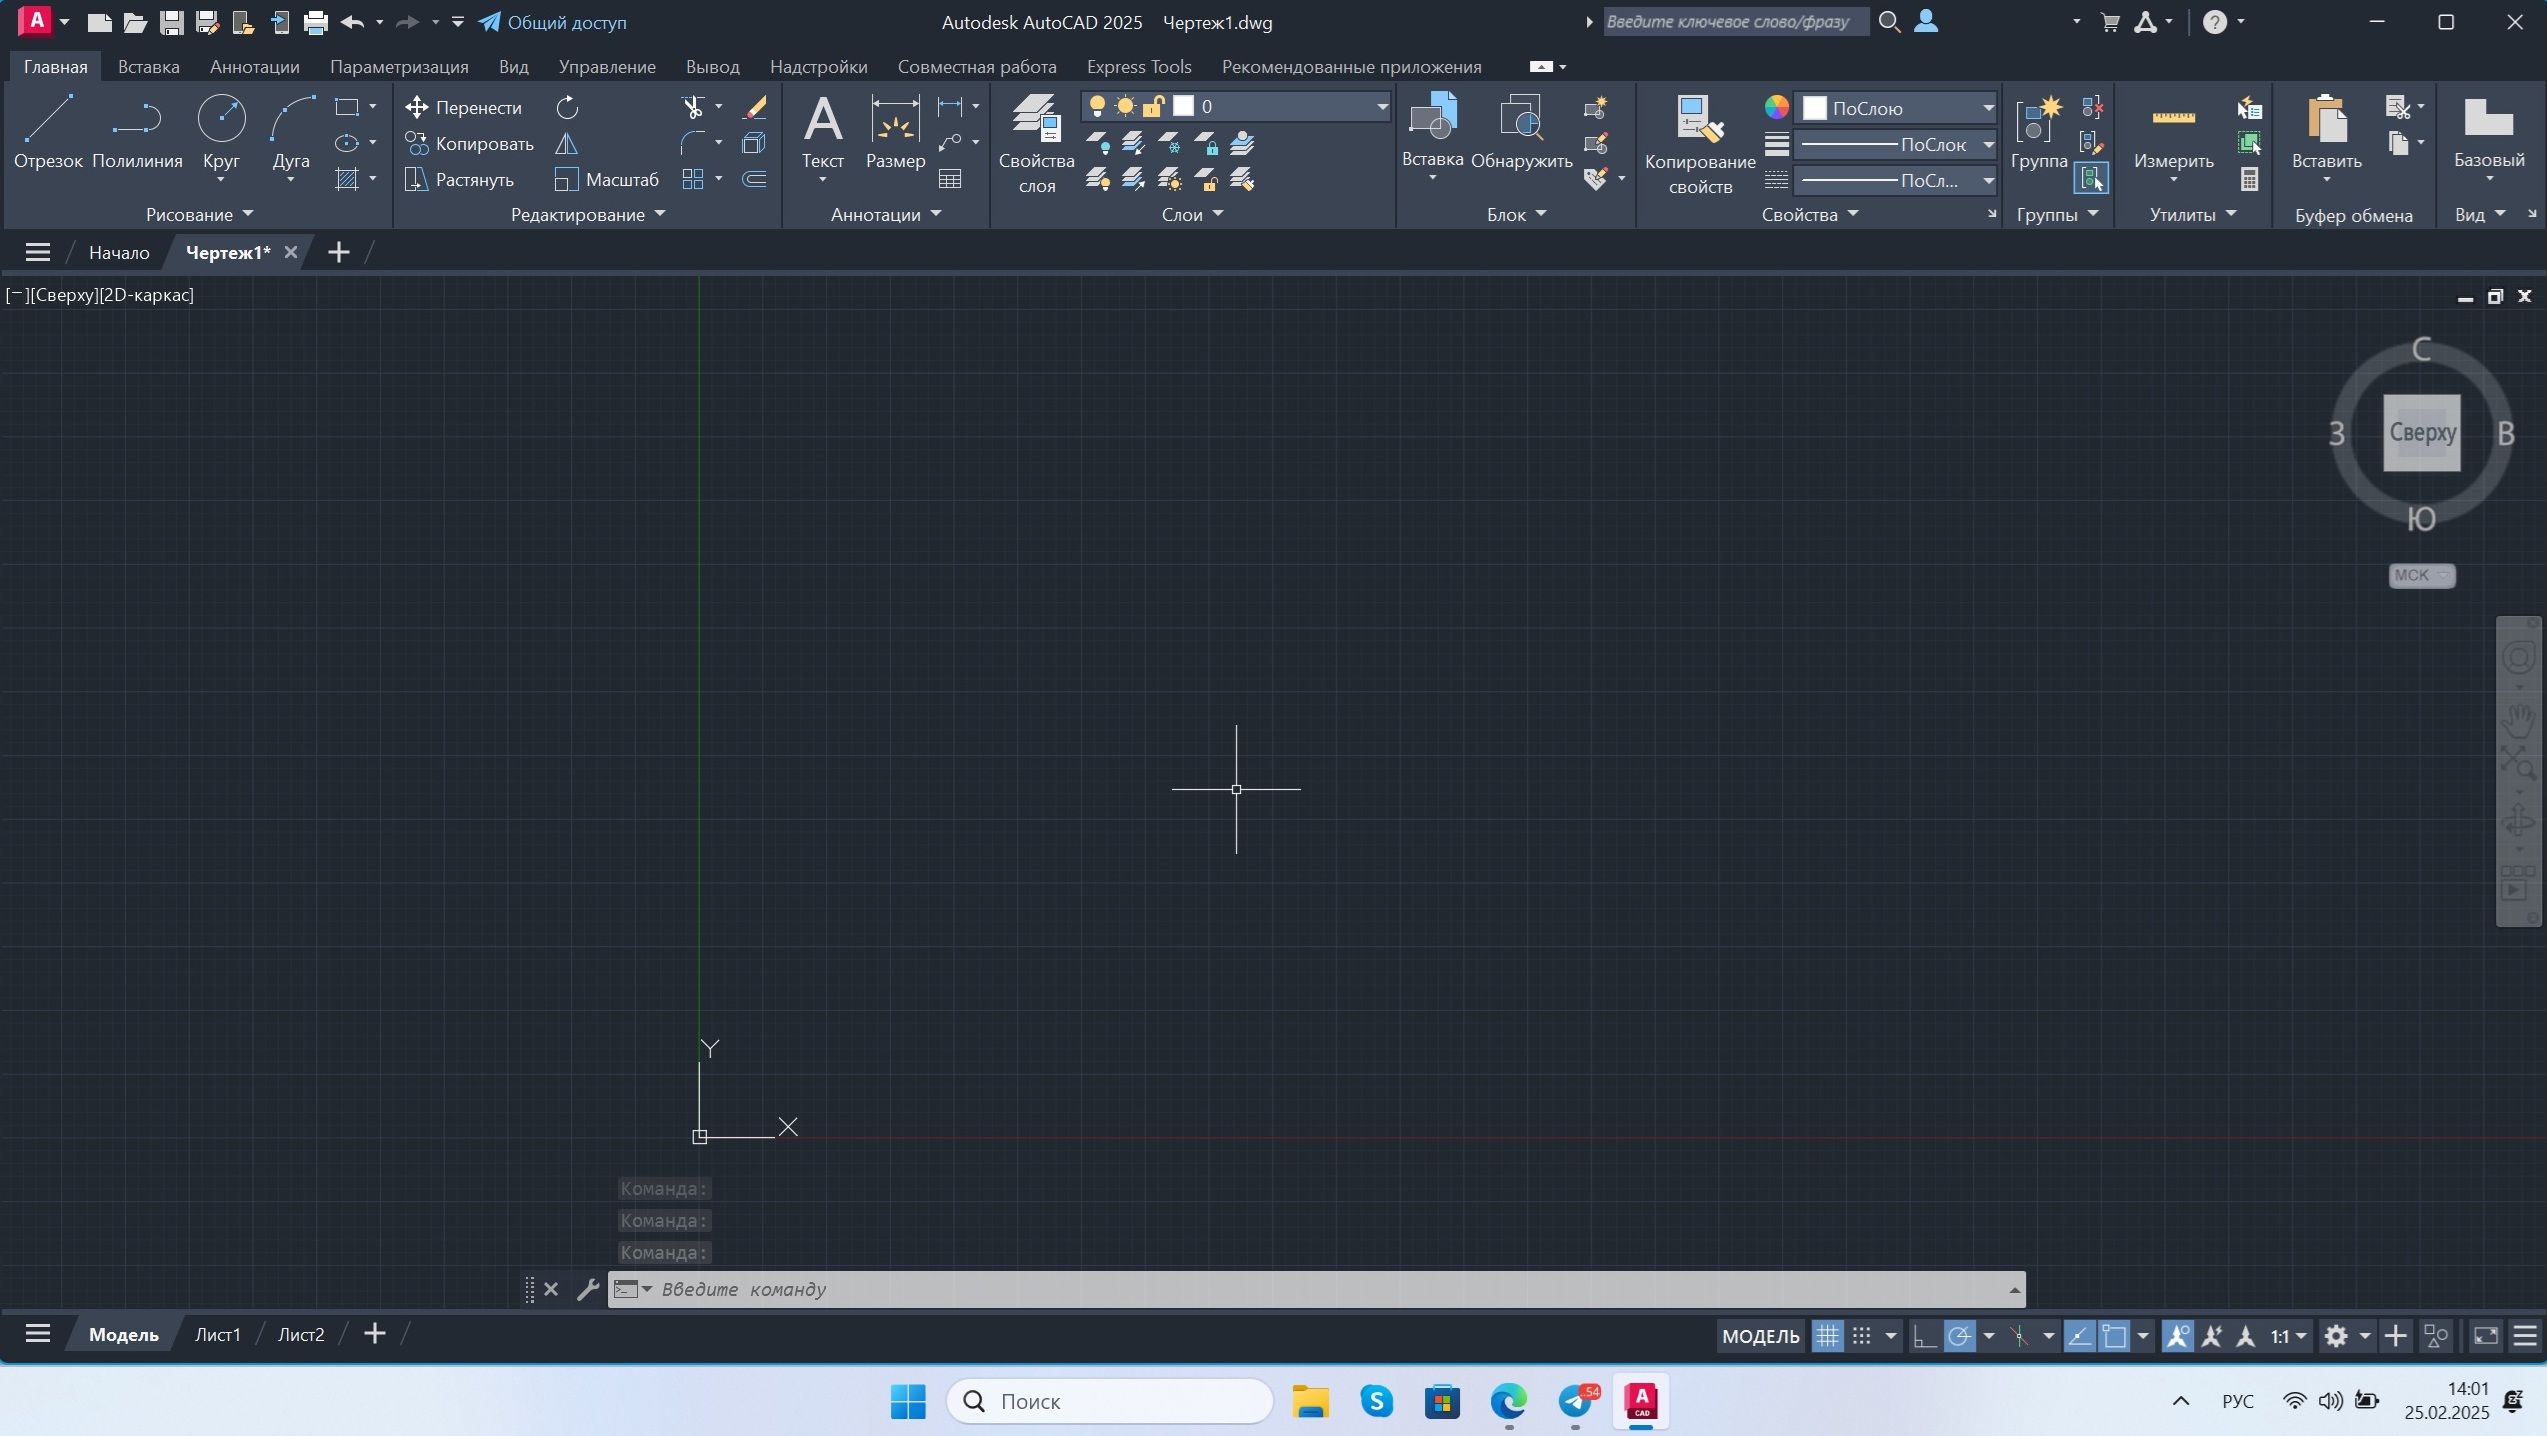The width and height of the screenshot is (2547, 1436).
Task: Open the ПоСлою color dropdown
Action: click(x=1896, y=107)
